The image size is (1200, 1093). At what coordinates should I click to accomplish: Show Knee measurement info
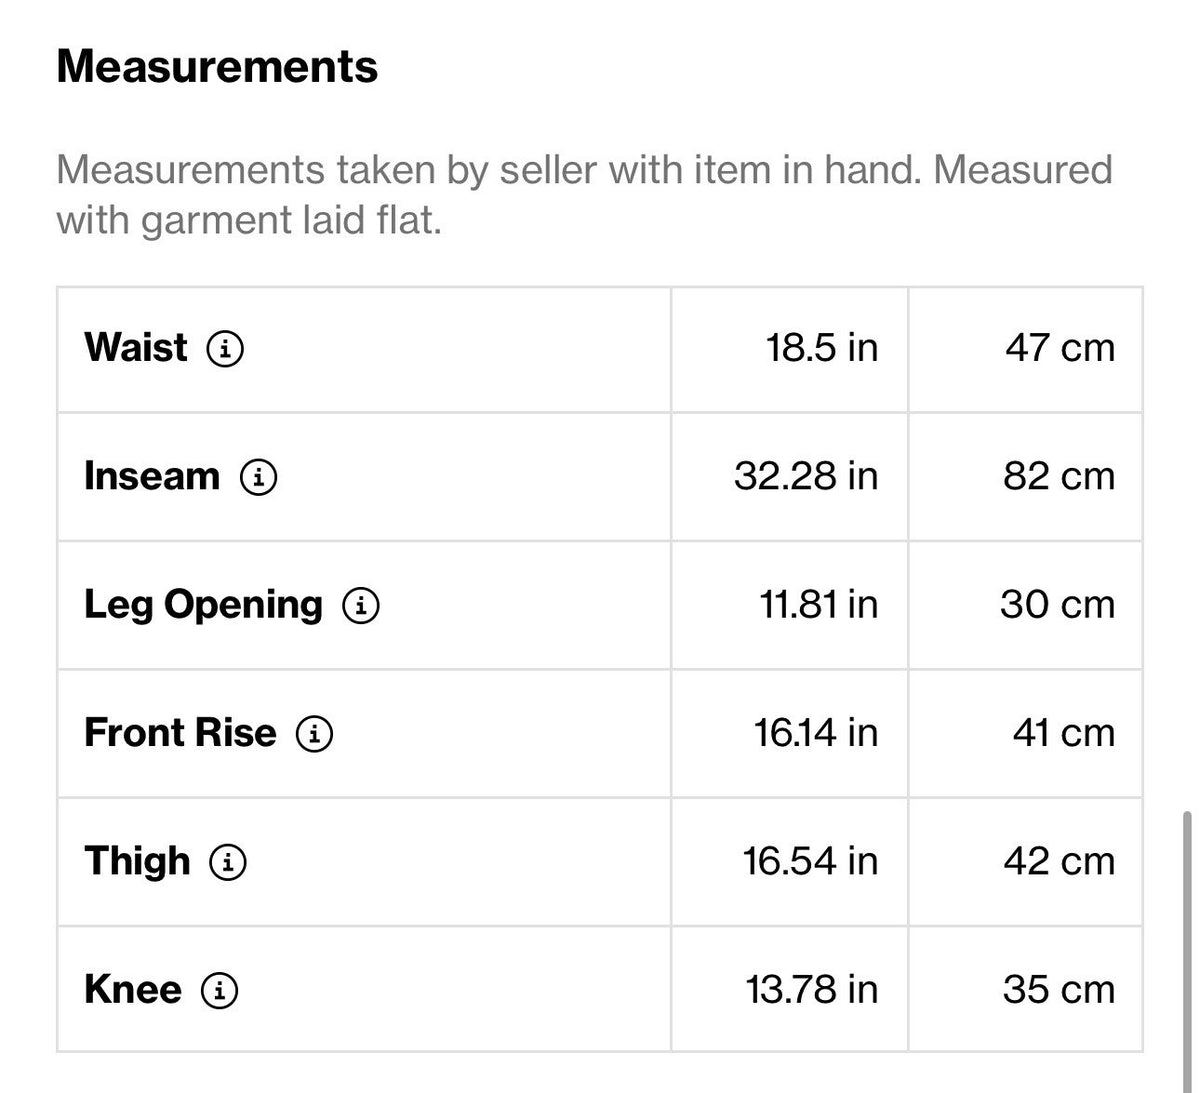click(220, 990)
